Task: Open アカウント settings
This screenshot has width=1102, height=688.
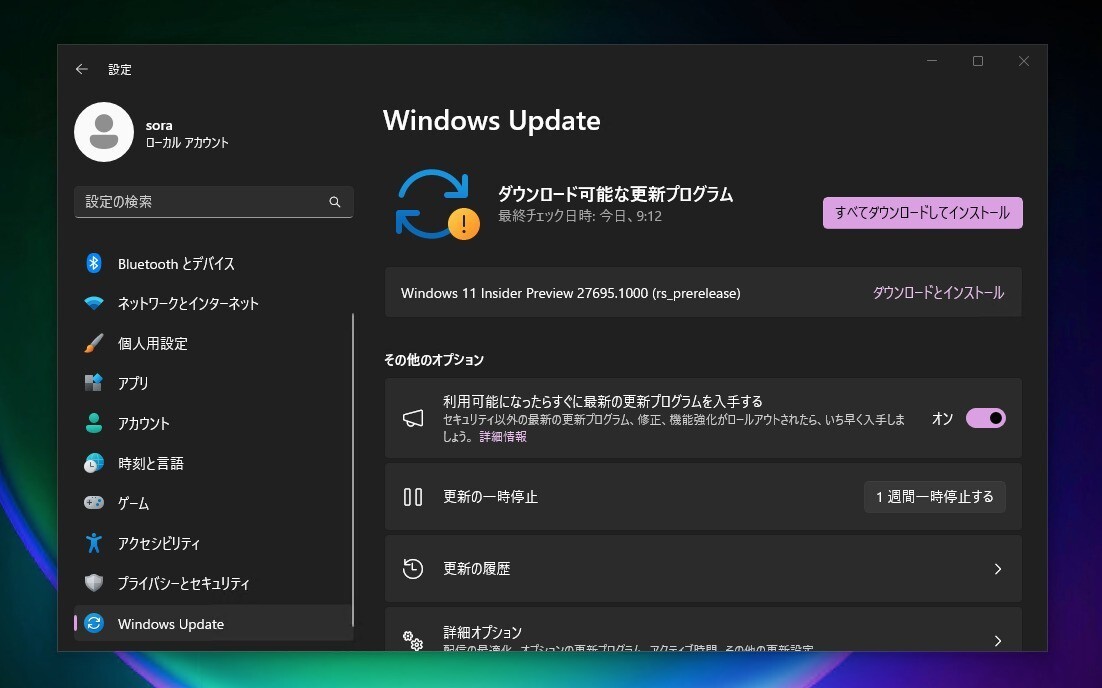Action: point(142,423)
